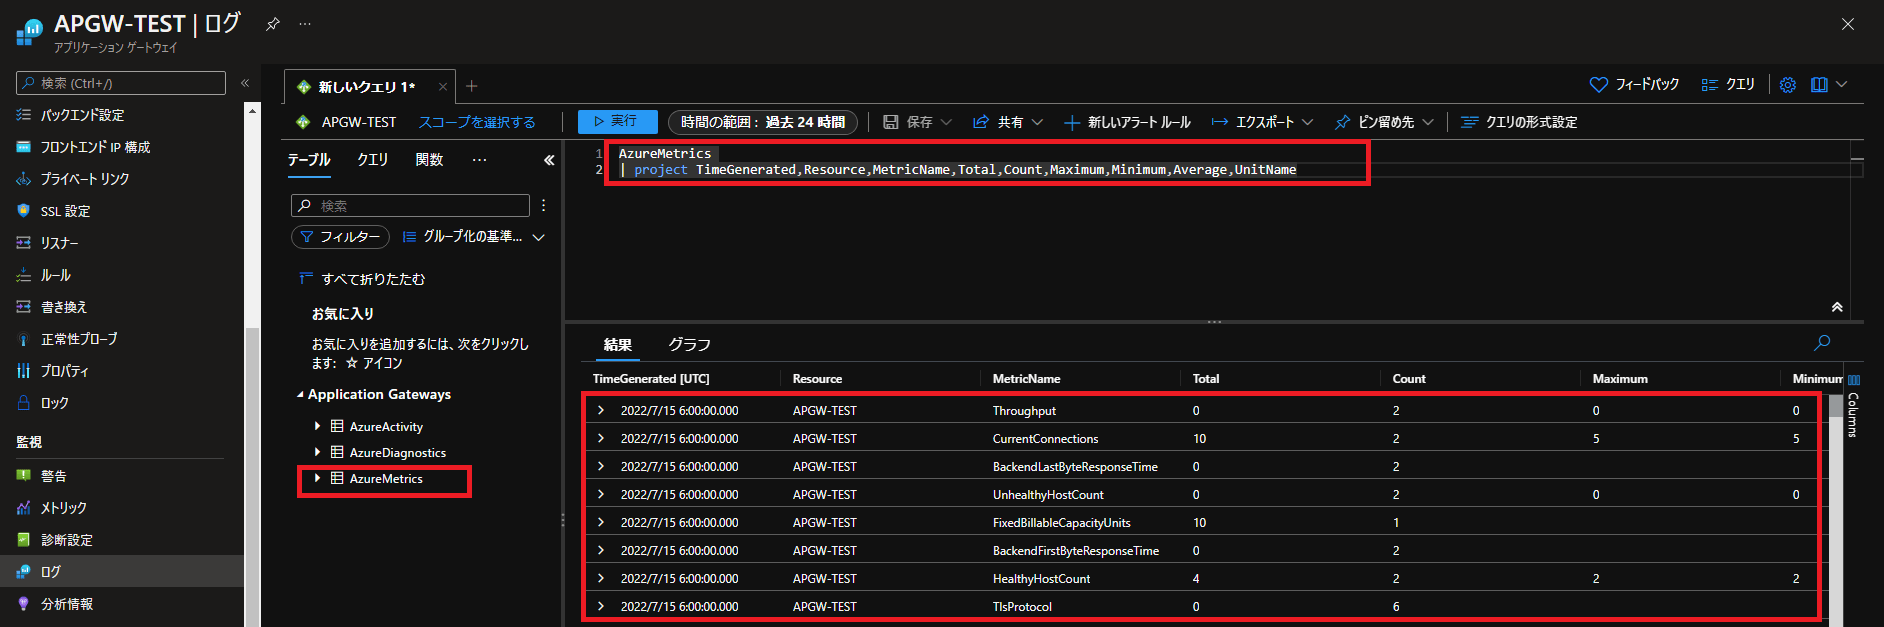Create a 新しいアラート ルール

1127,122
